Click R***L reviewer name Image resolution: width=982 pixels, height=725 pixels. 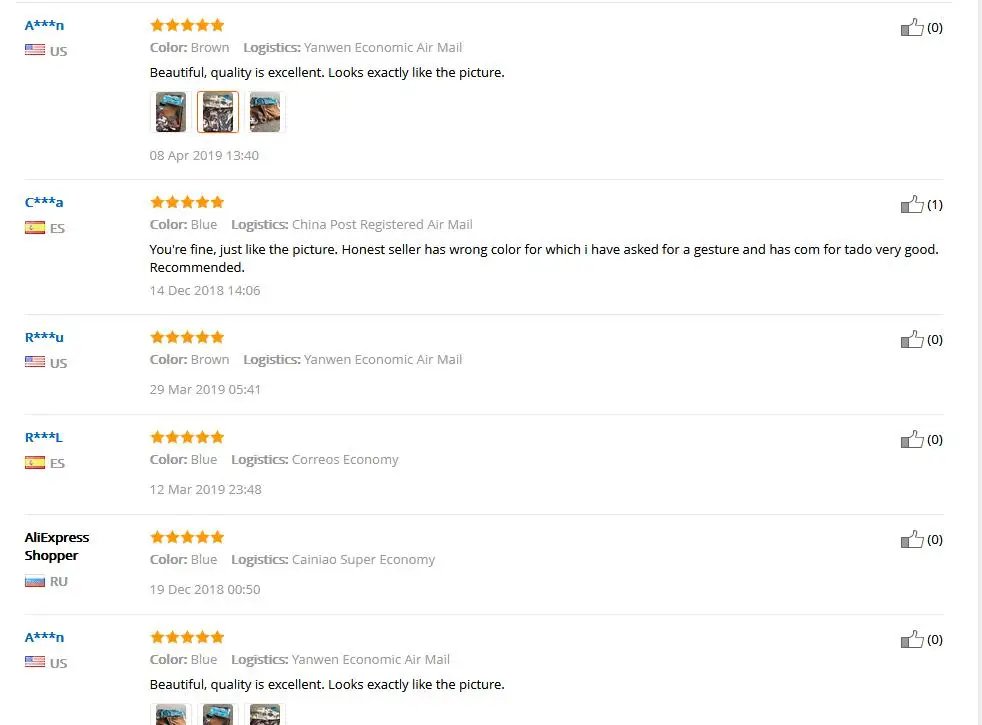pos(43,438)
